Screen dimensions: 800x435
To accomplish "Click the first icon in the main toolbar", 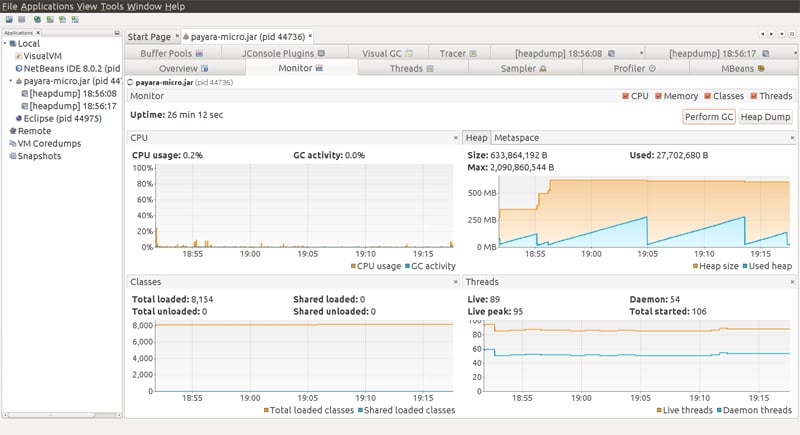I will [8, 19].
